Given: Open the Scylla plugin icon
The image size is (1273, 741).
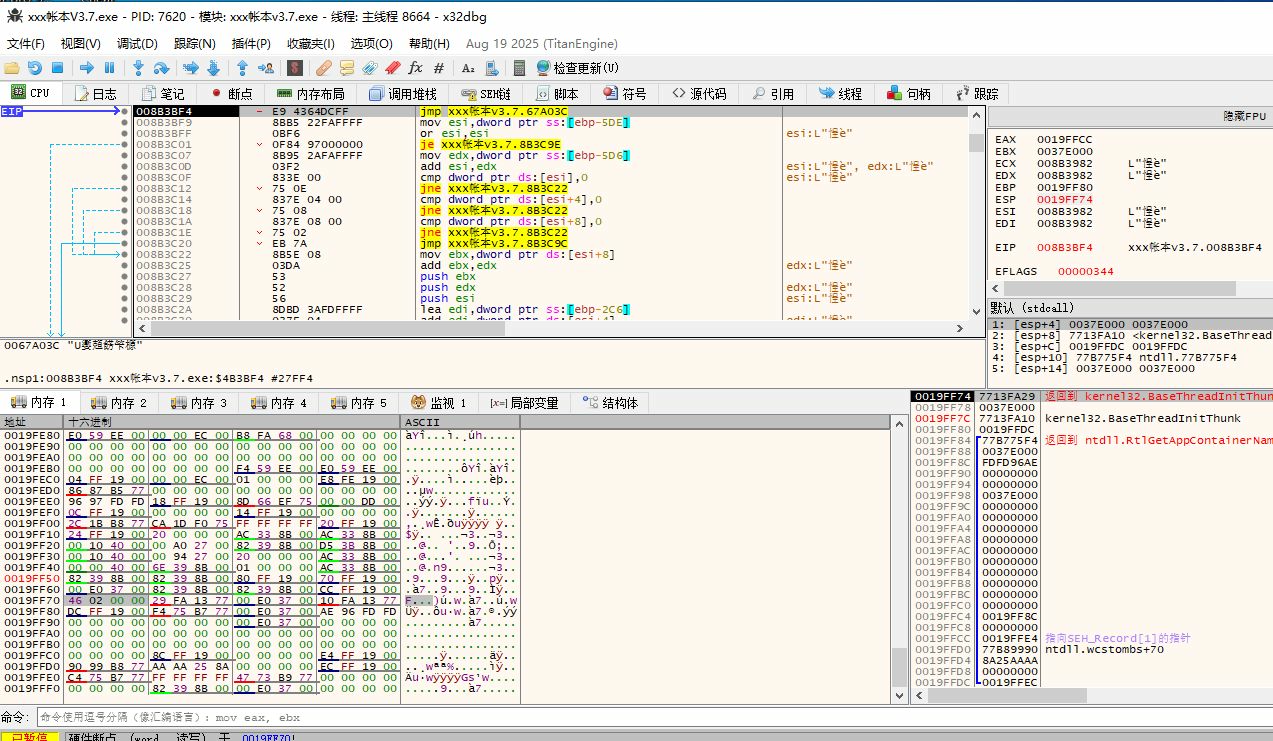Looking at the screenshot, I should (295, 68).
